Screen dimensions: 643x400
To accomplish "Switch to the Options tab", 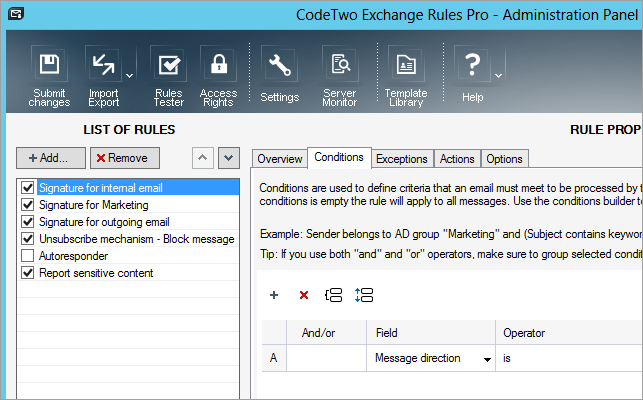I will pyautogui.click(x=504, y=159).
